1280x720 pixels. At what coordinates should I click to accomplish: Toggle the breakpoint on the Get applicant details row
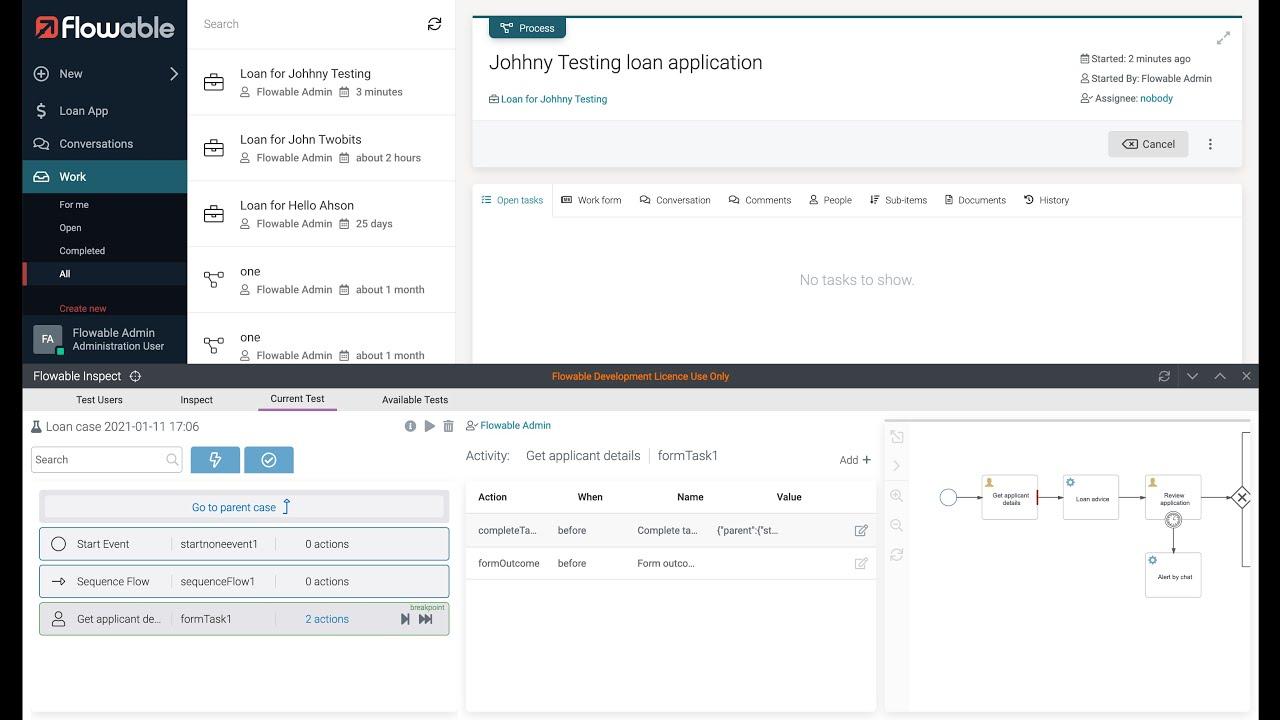point(427,607)
